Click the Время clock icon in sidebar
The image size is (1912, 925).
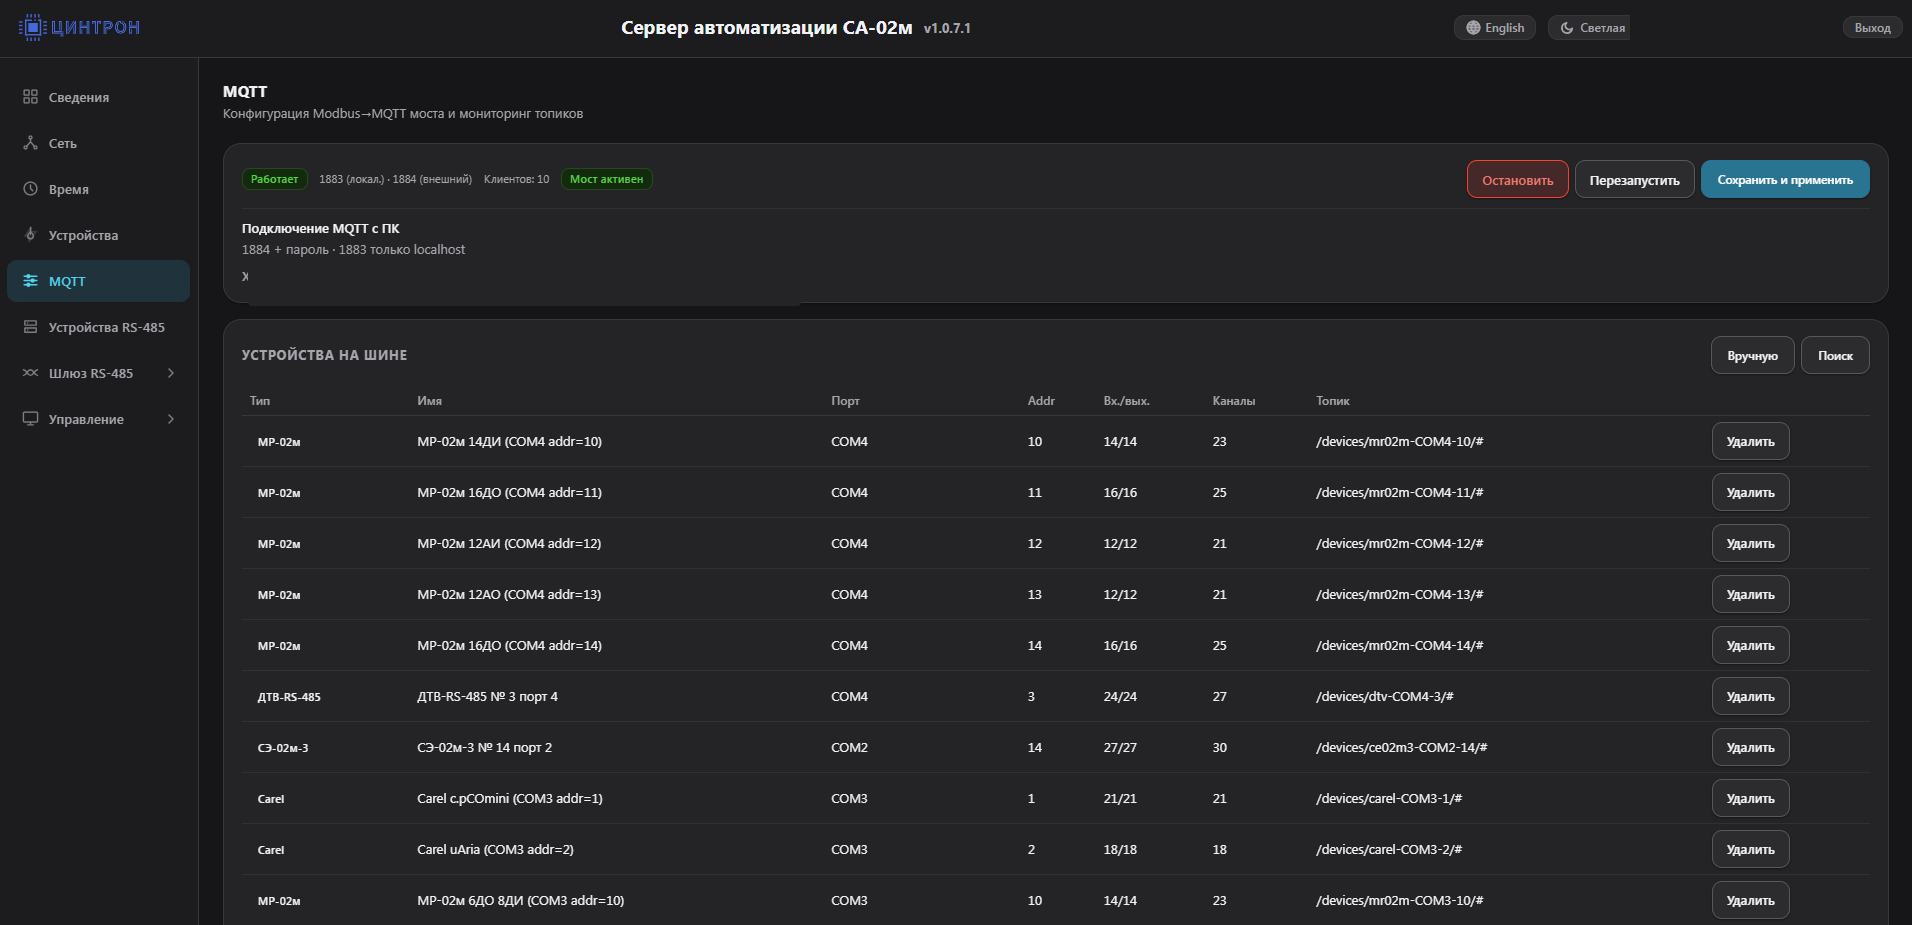(x=30, y=189)
